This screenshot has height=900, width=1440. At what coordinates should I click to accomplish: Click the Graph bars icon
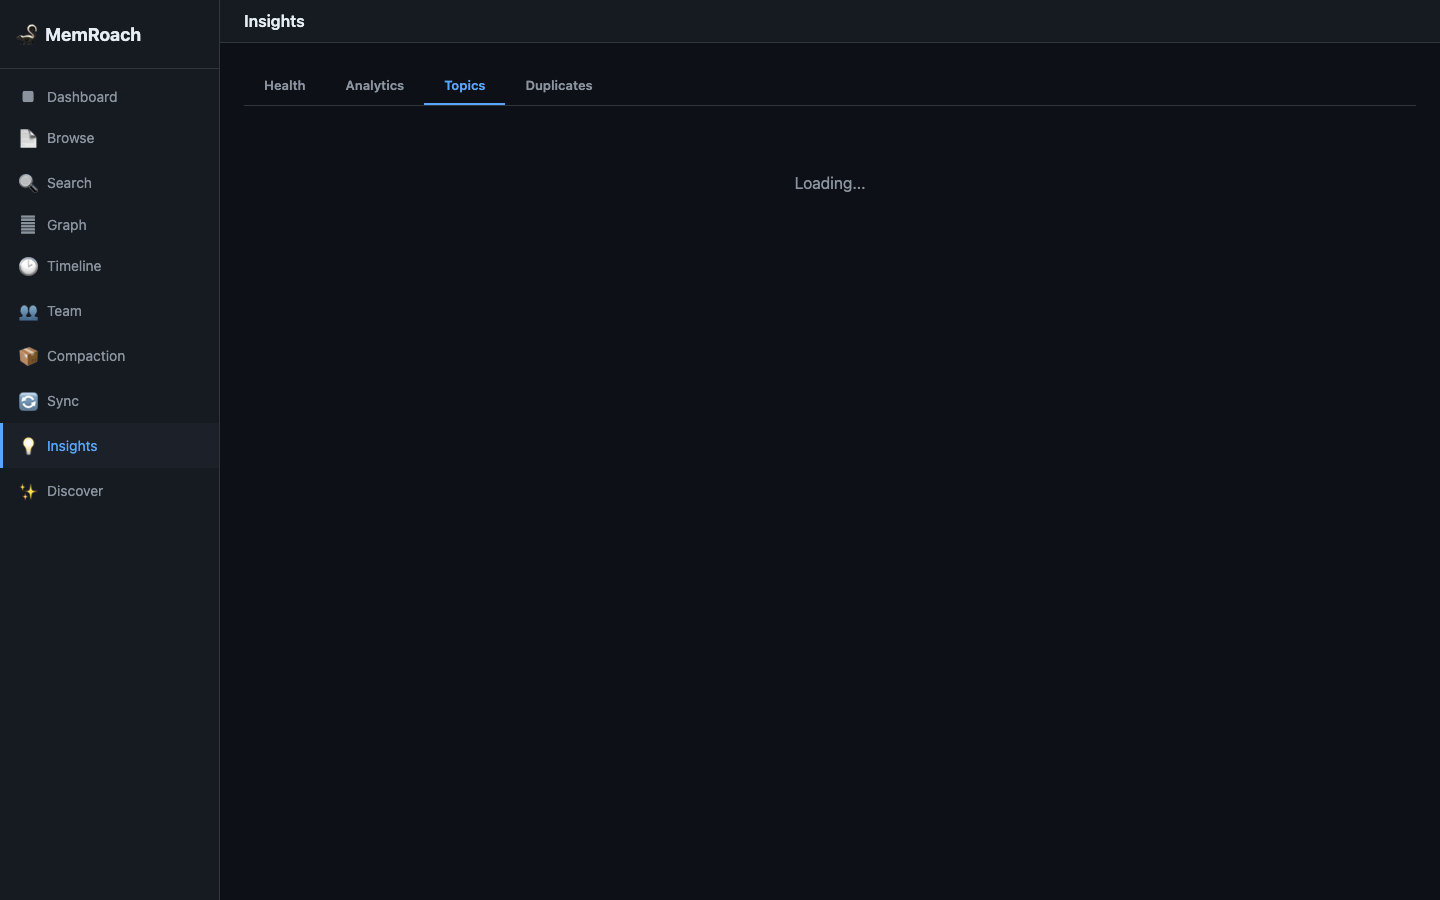(28, 225)
